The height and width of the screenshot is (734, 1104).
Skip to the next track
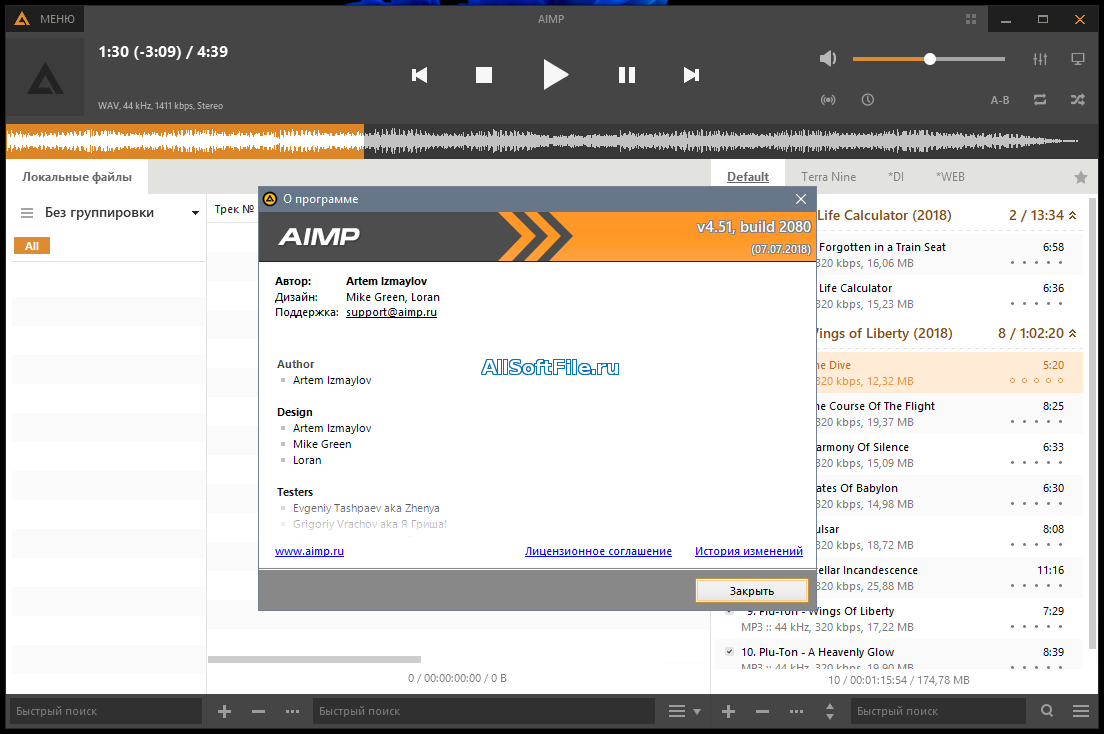pos(691,75)
